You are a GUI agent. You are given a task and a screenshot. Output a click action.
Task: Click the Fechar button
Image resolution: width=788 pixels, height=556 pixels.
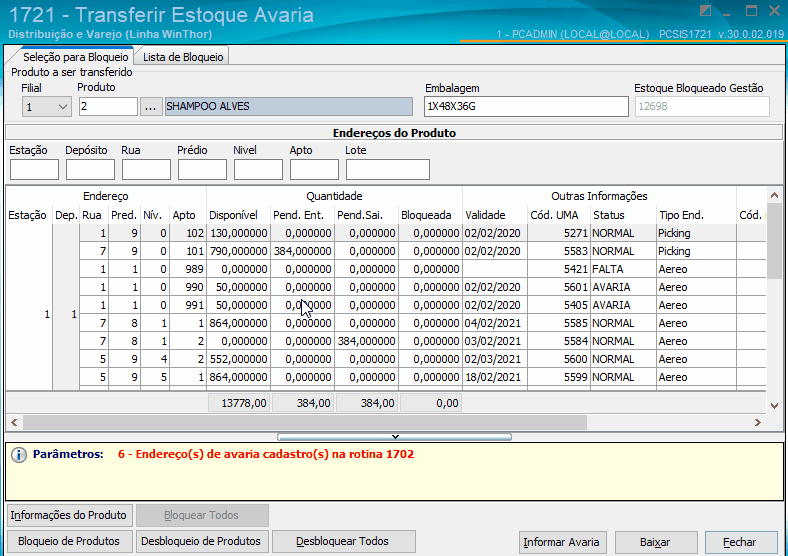pyautogui.click(x=739, y=542)
